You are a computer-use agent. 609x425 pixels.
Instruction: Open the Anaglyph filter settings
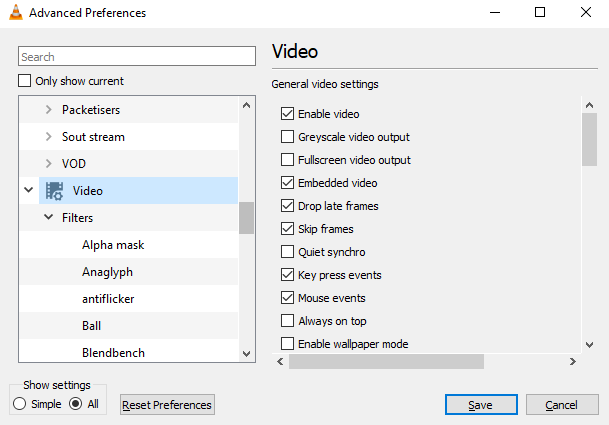(x=107, y=272)
